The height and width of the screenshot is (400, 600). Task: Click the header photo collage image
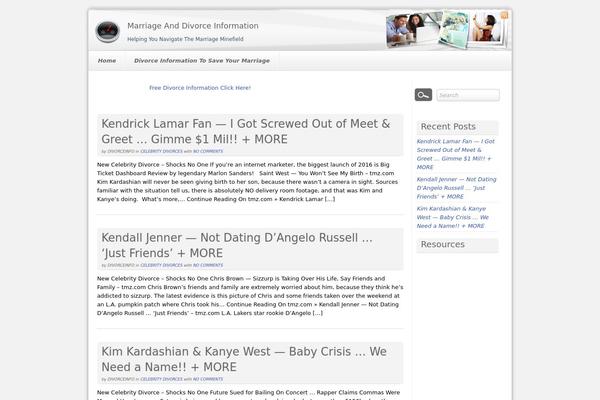coord(447,30)
